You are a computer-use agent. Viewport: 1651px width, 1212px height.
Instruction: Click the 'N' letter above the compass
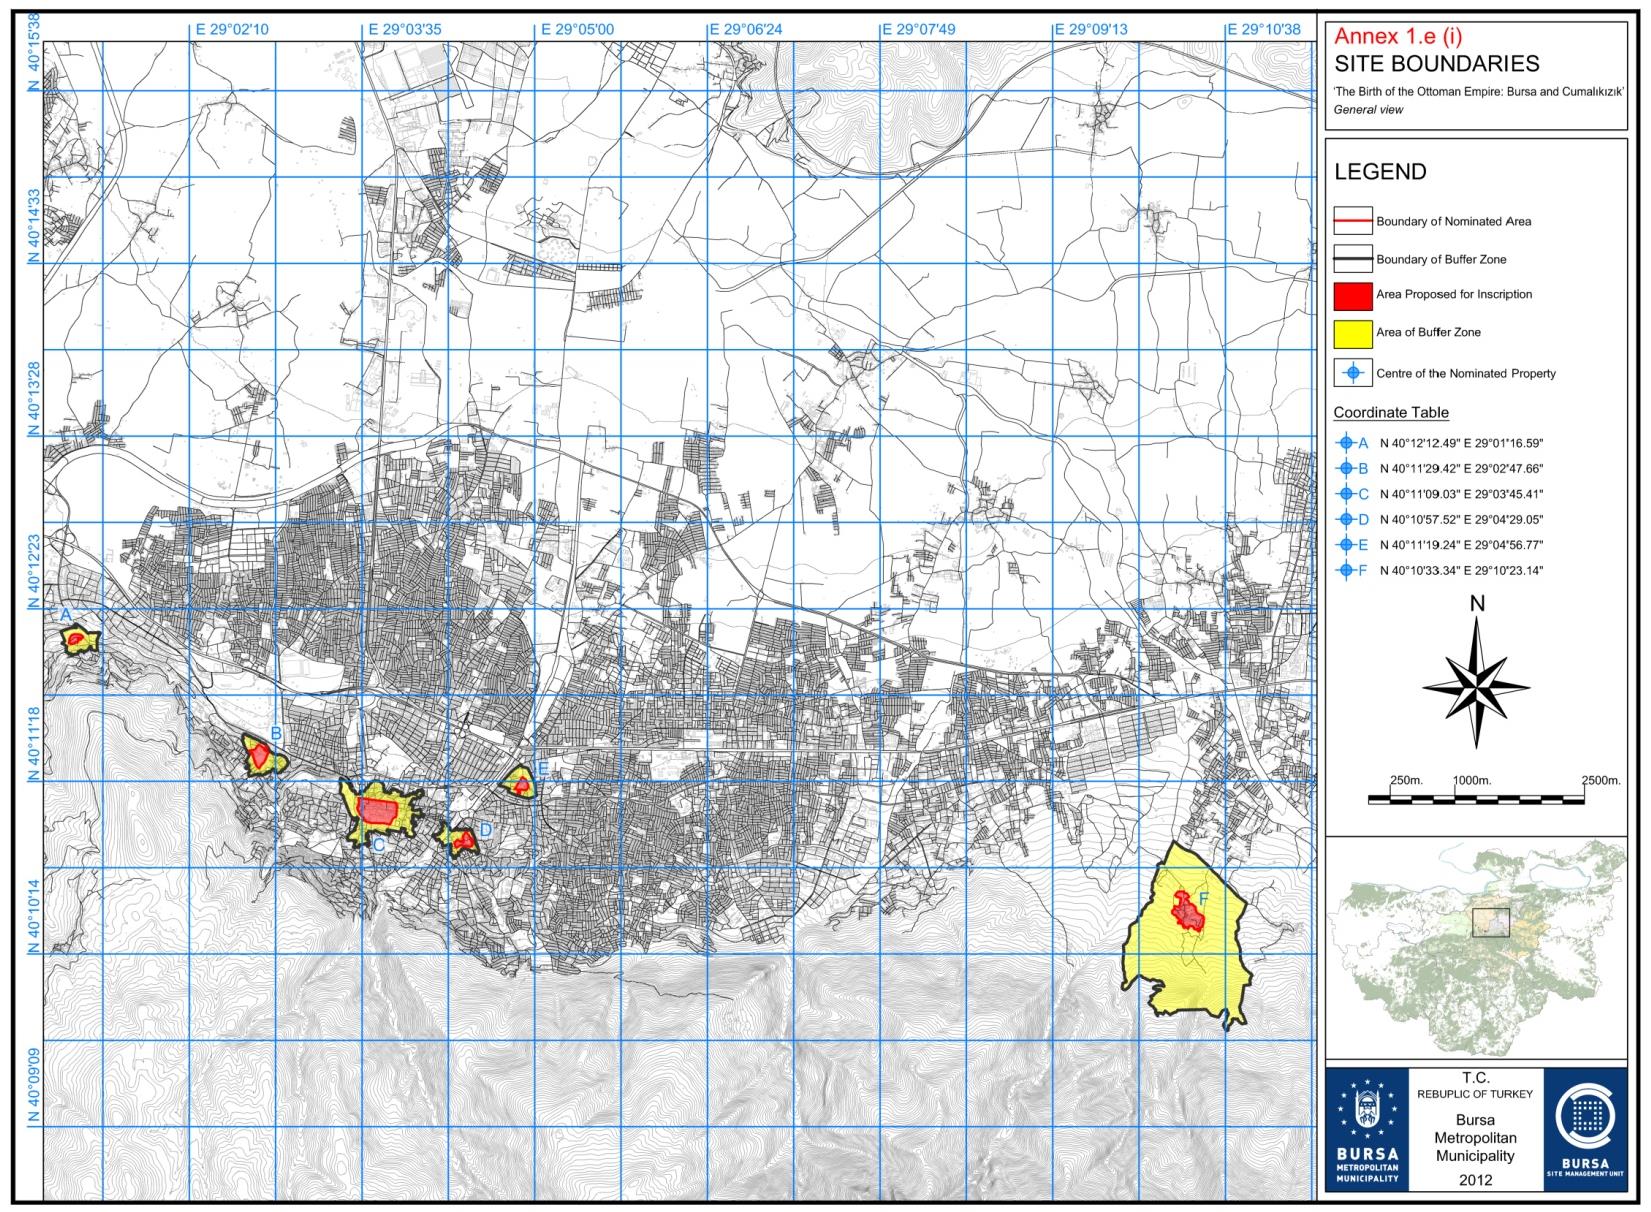[x=1477, y=604]
